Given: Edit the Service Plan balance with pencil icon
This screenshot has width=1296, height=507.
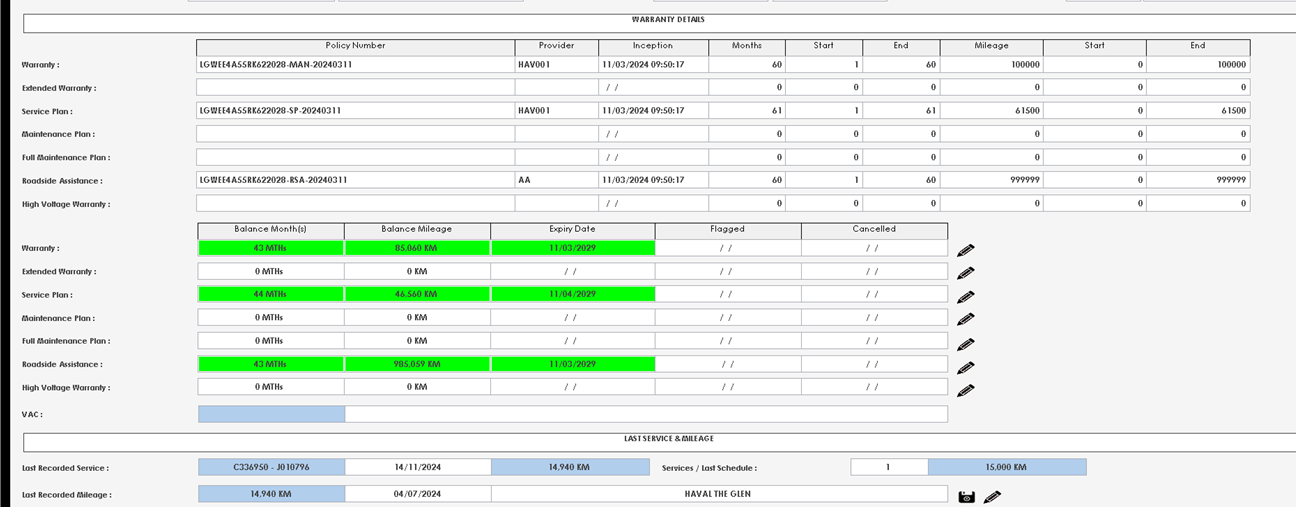Looking at the screenshot, I should [965, 297].
